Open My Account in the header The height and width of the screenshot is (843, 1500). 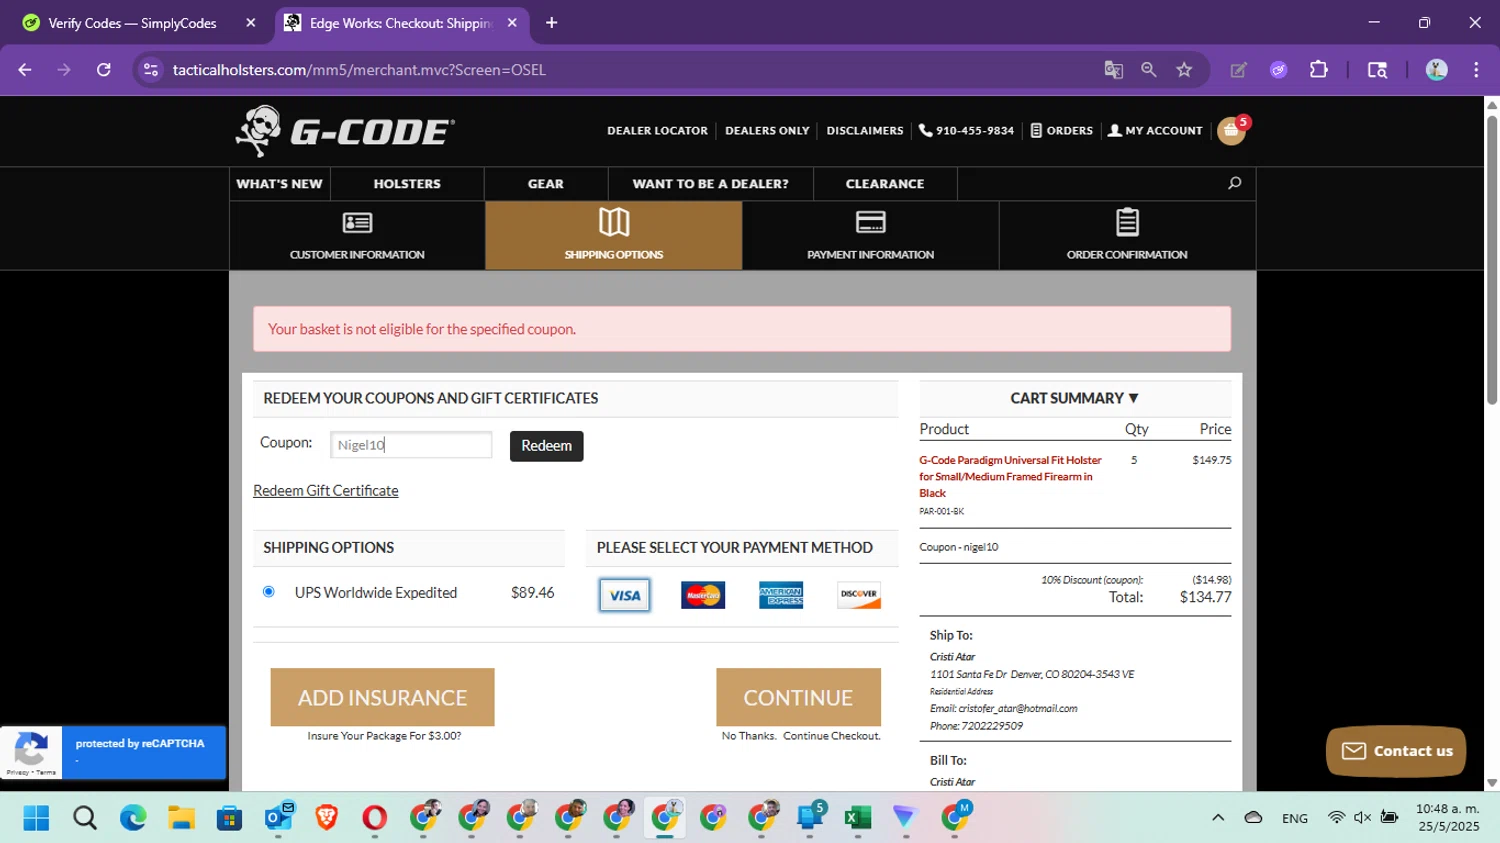pyautogui.click(x=1155, y=131)
